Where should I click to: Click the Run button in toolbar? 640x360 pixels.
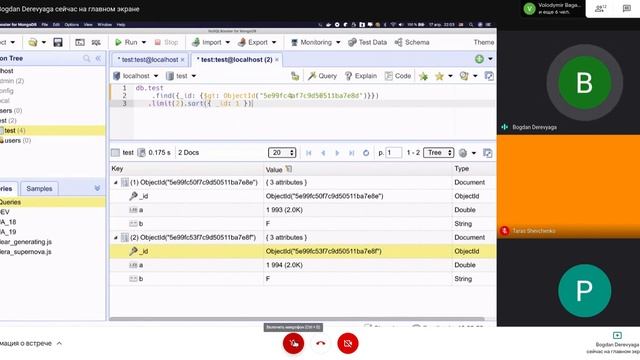tap(126, 42)
